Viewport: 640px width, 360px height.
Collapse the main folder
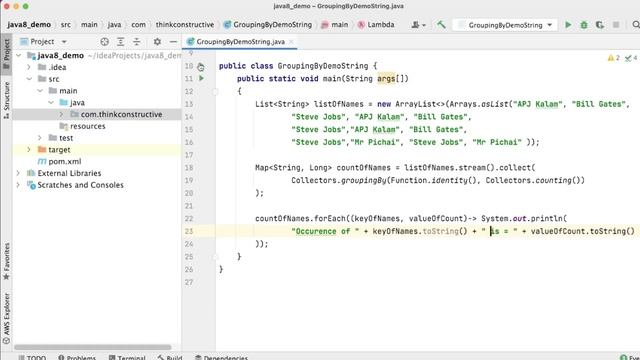coord(40,91)
